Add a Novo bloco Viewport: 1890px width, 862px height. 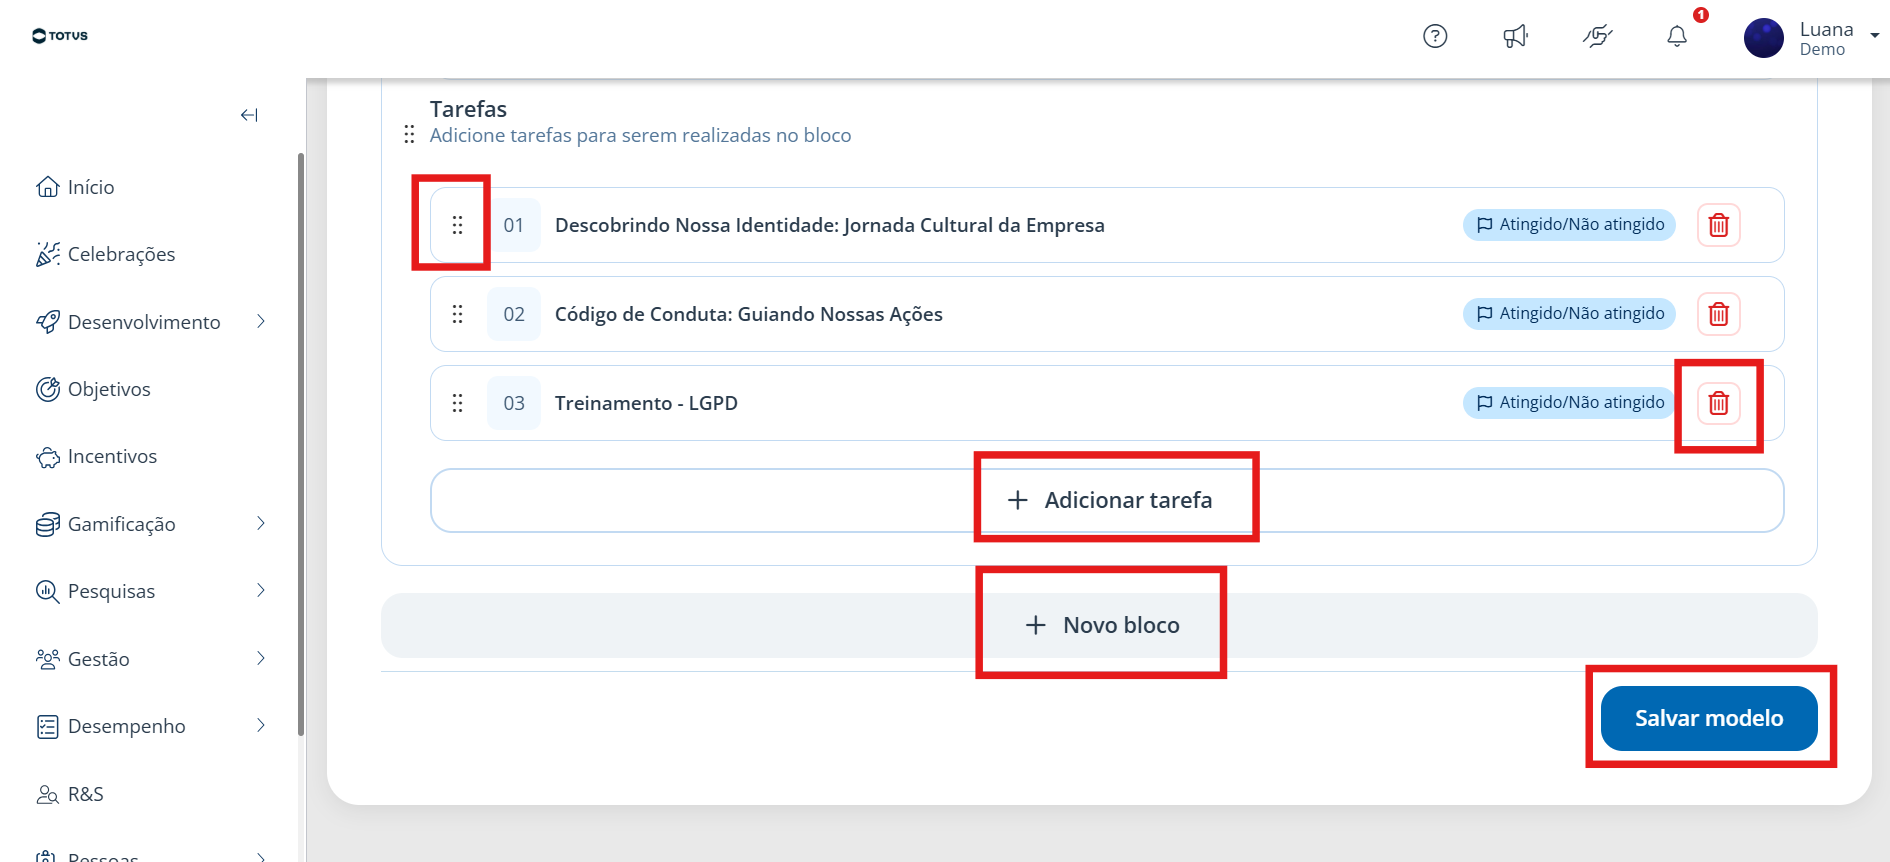pos(1099,625)
